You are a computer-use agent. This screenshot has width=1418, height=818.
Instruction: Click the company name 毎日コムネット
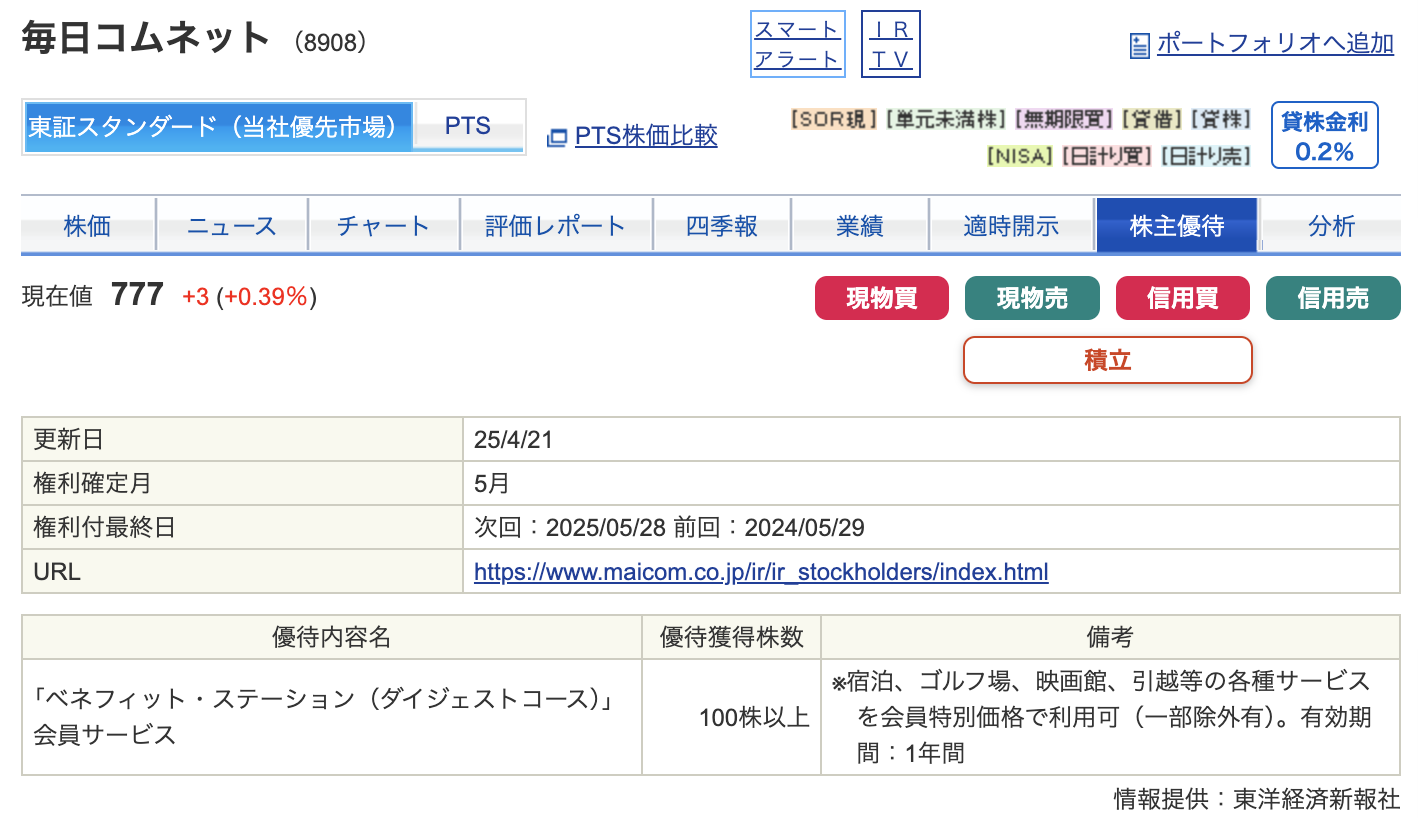[x=146, y=38]
